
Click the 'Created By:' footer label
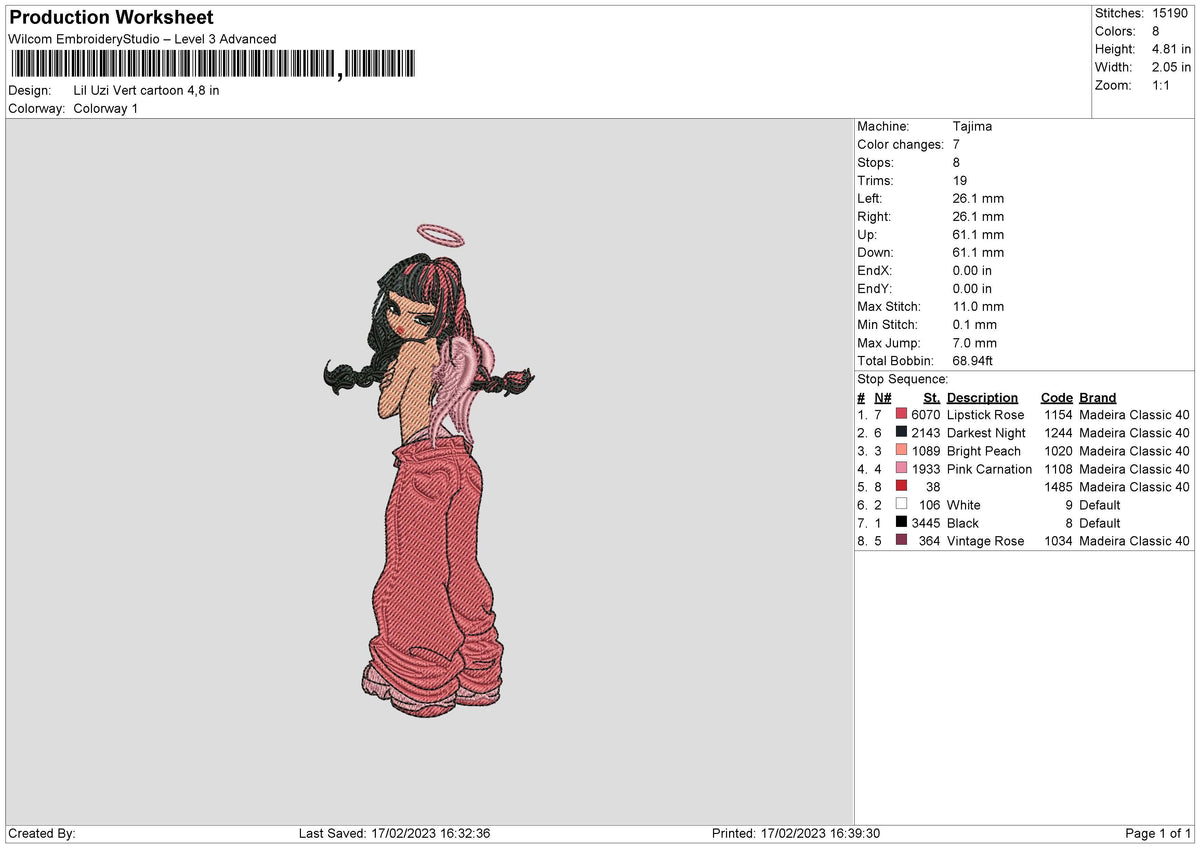pos(42,833)
